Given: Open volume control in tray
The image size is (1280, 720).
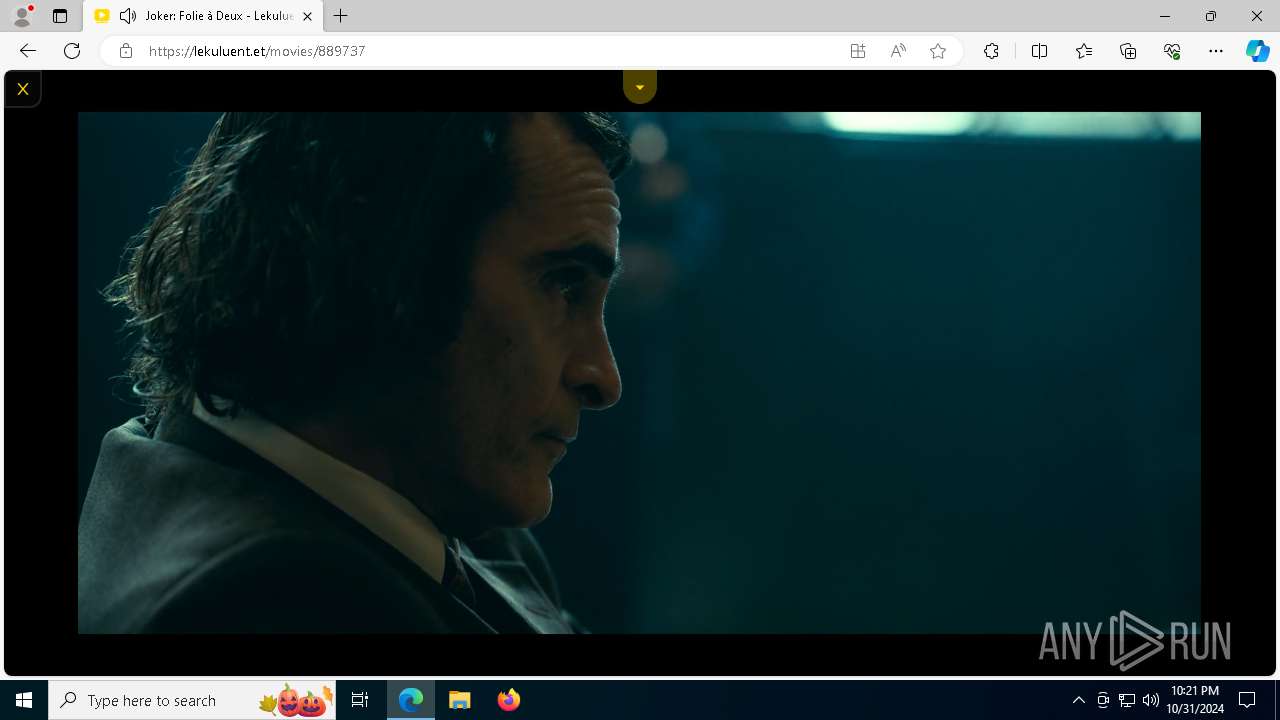Looking at the screenshot, I should (x=1150, y=700).
